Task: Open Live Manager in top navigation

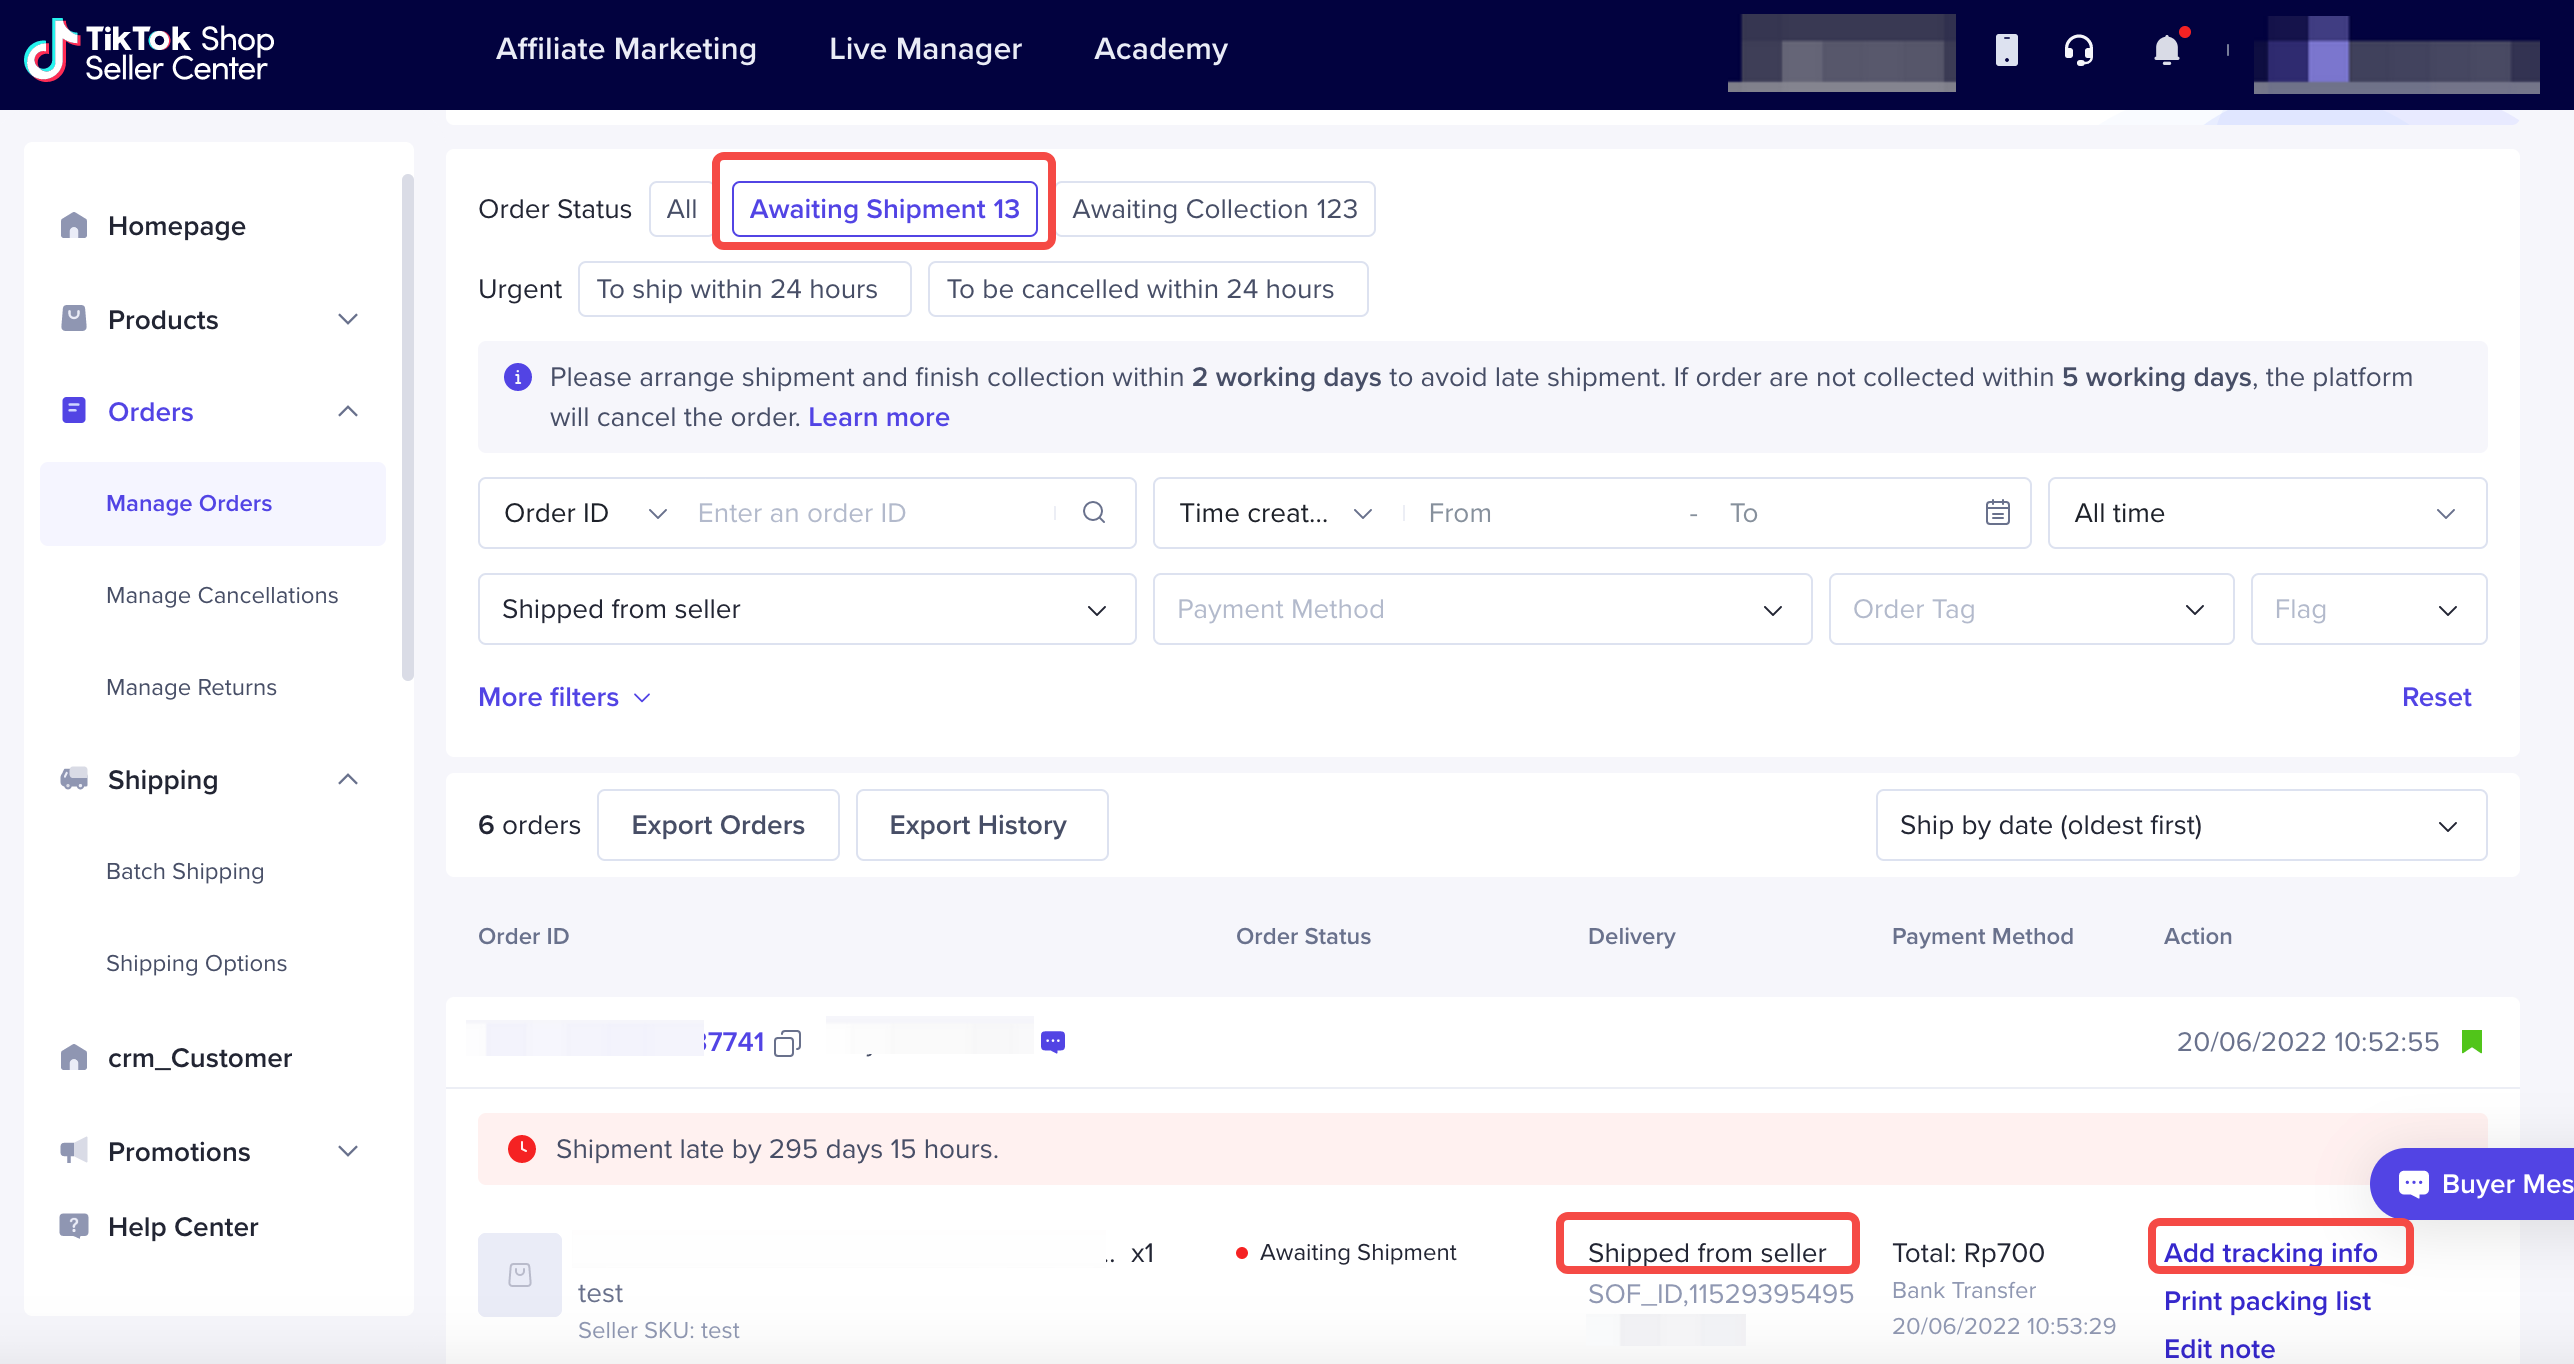Action: pyautogui.click(x=925, y=49)
